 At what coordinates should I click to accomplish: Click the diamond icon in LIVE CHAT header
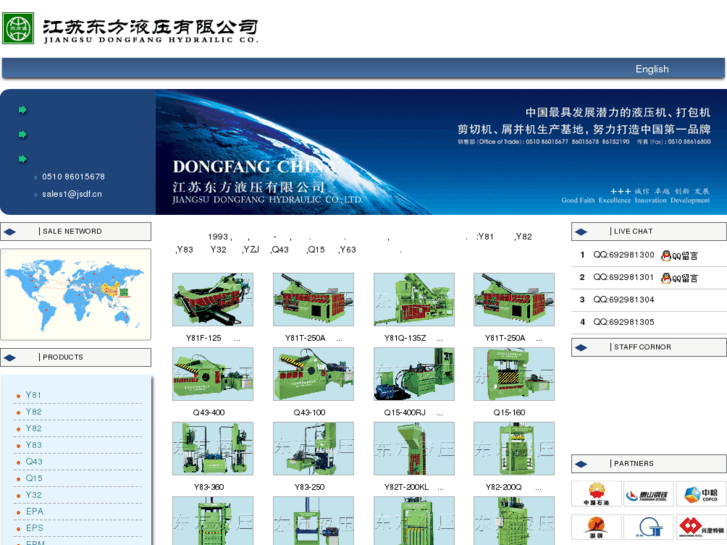click(581, 232)
